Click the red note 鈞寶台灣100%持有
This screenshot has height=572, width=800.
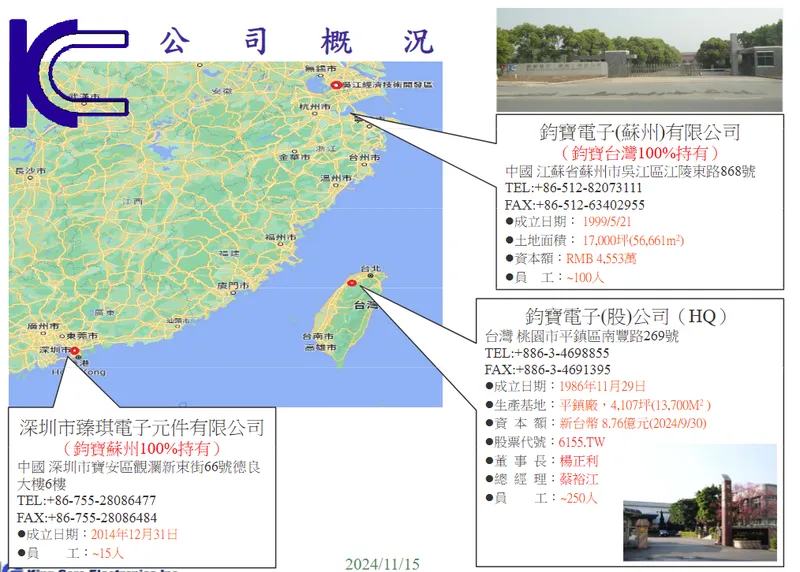tap(640, 153)
